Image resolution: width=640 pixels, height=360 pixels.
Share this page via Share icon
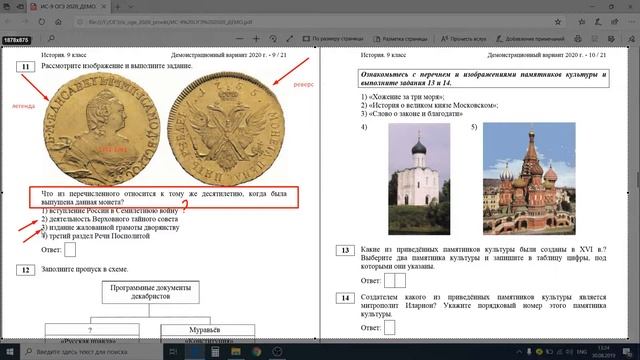[614, 22]
